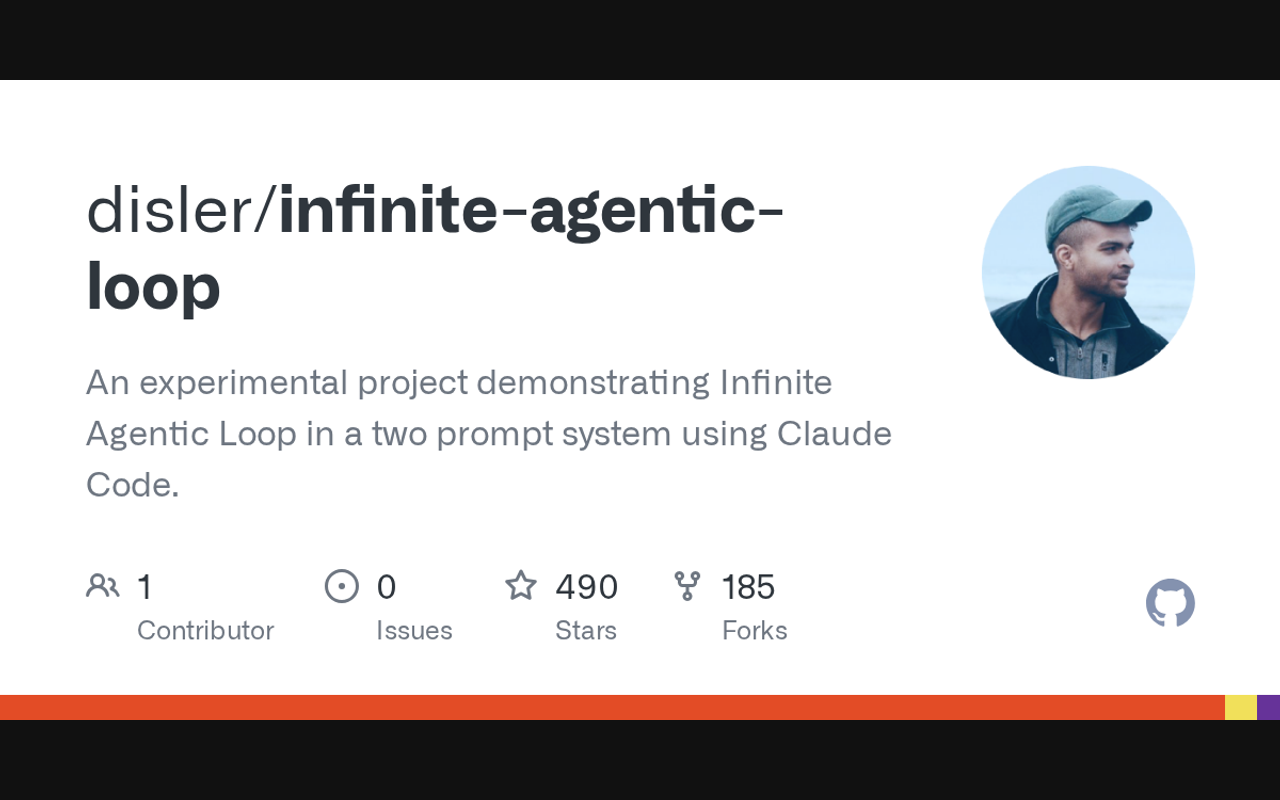
Task: Click the star count "490"
Action: tap(587, 587)
